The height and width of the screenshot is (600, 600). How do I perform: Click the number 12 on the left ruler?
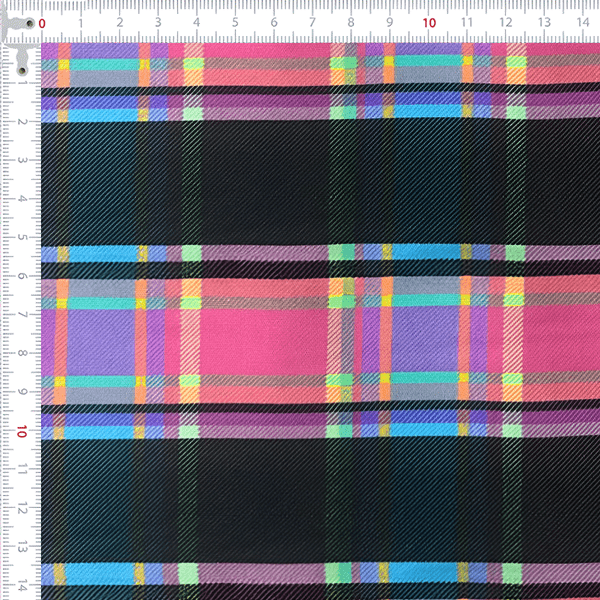pos(22,509)
